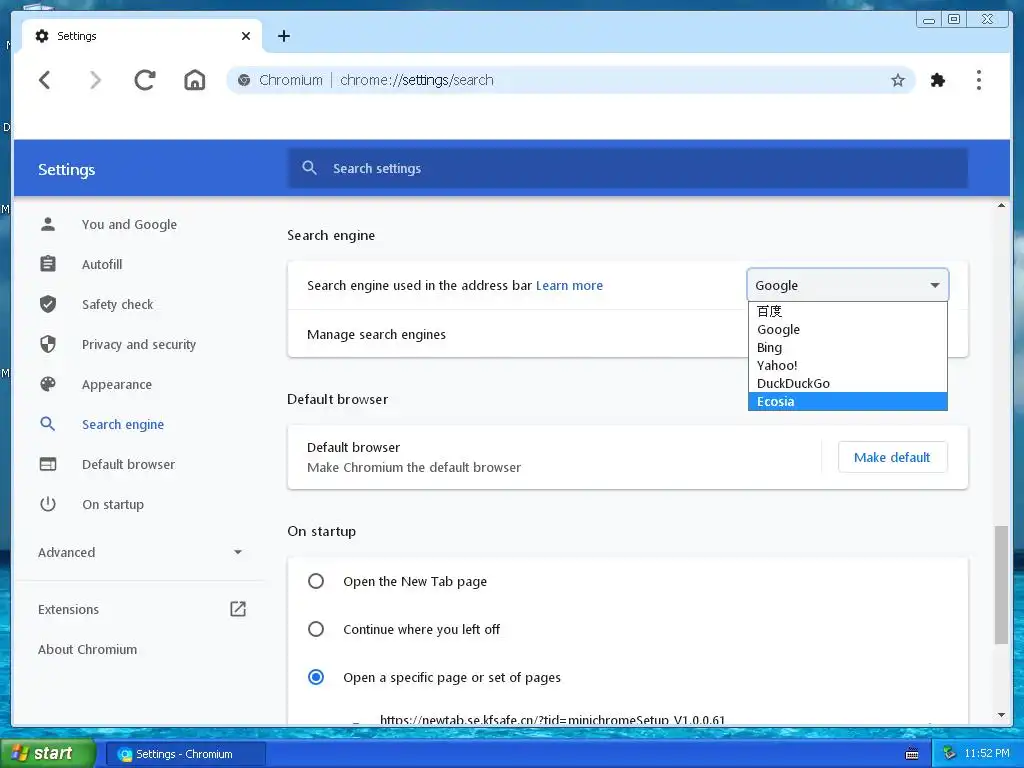Click the Chromium site info icon in address bar
The image size is (1024, 768).
pos(244,80)
